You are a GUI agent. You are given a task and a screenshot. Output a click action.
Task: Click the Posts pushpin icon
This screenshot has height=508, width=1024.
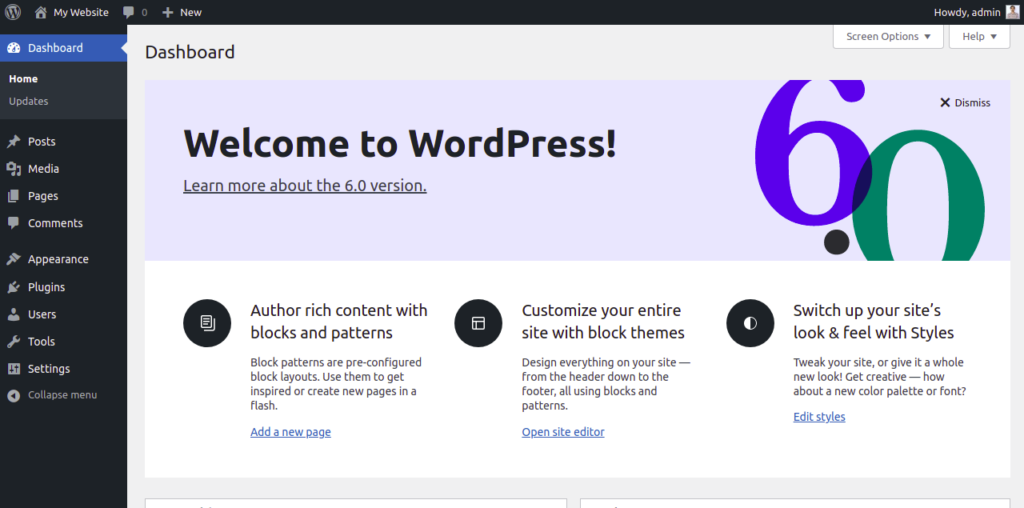tap(14, 142)
